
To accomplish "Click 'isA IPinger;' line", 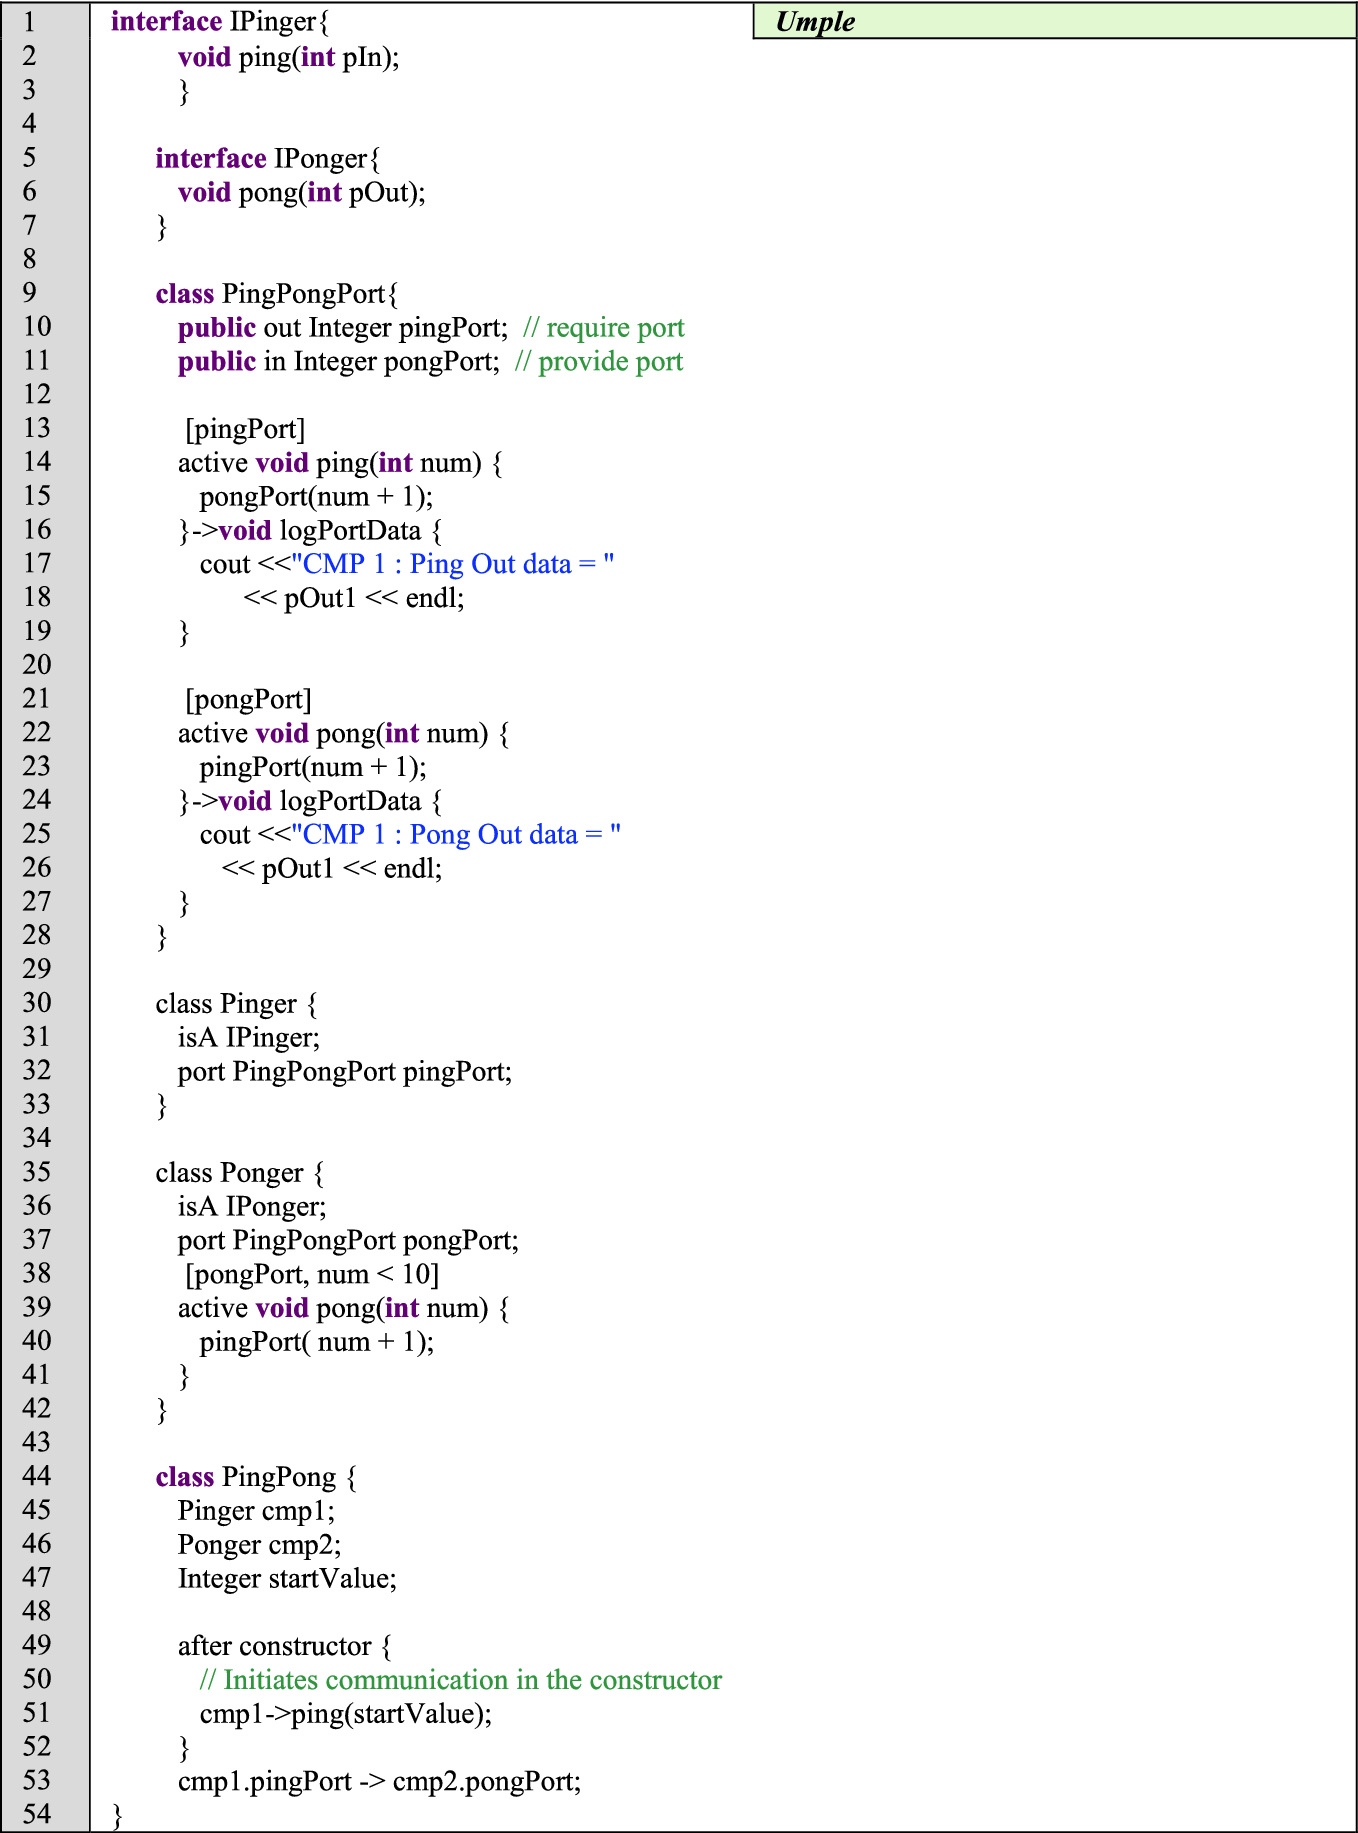I will pyautogui.click(x=249, y=1038).
